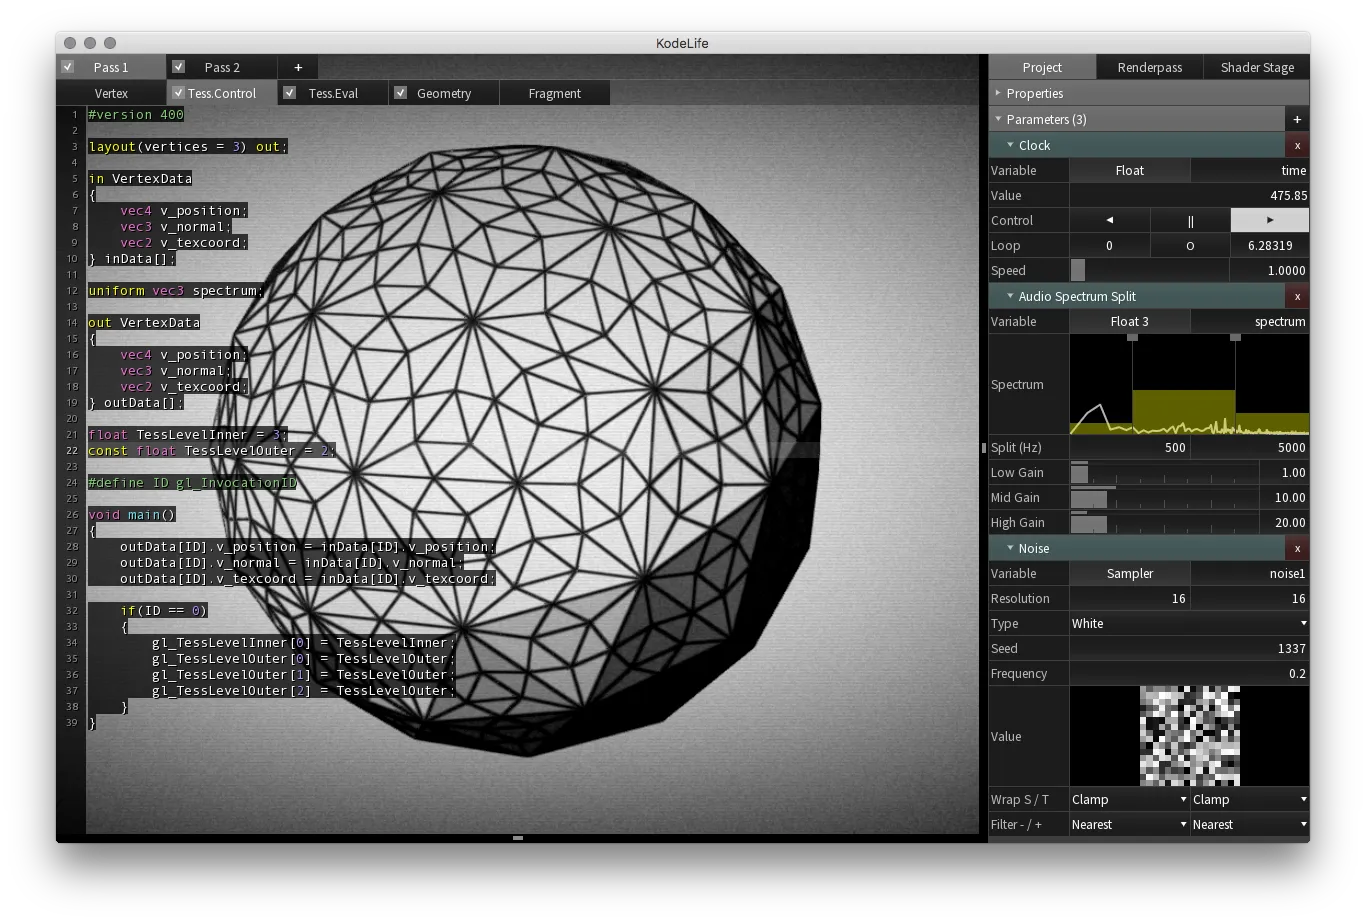Open the Renderpass panel tab

click(1148, 67)
